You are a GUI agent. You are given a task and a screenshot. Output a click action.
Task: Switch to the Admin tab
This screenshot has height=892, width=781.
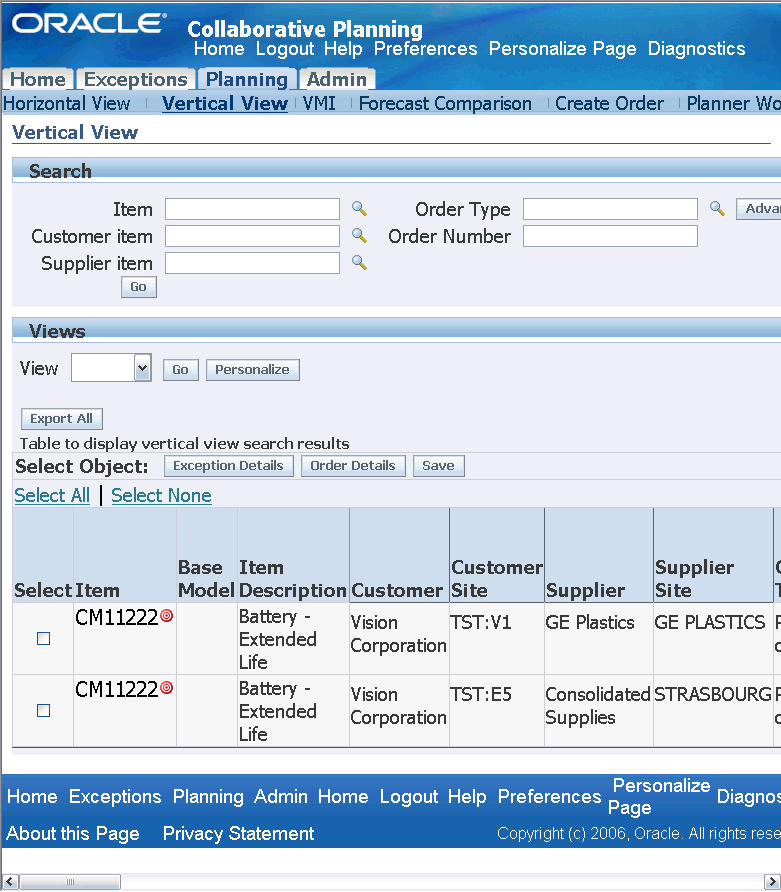[337, 79]
